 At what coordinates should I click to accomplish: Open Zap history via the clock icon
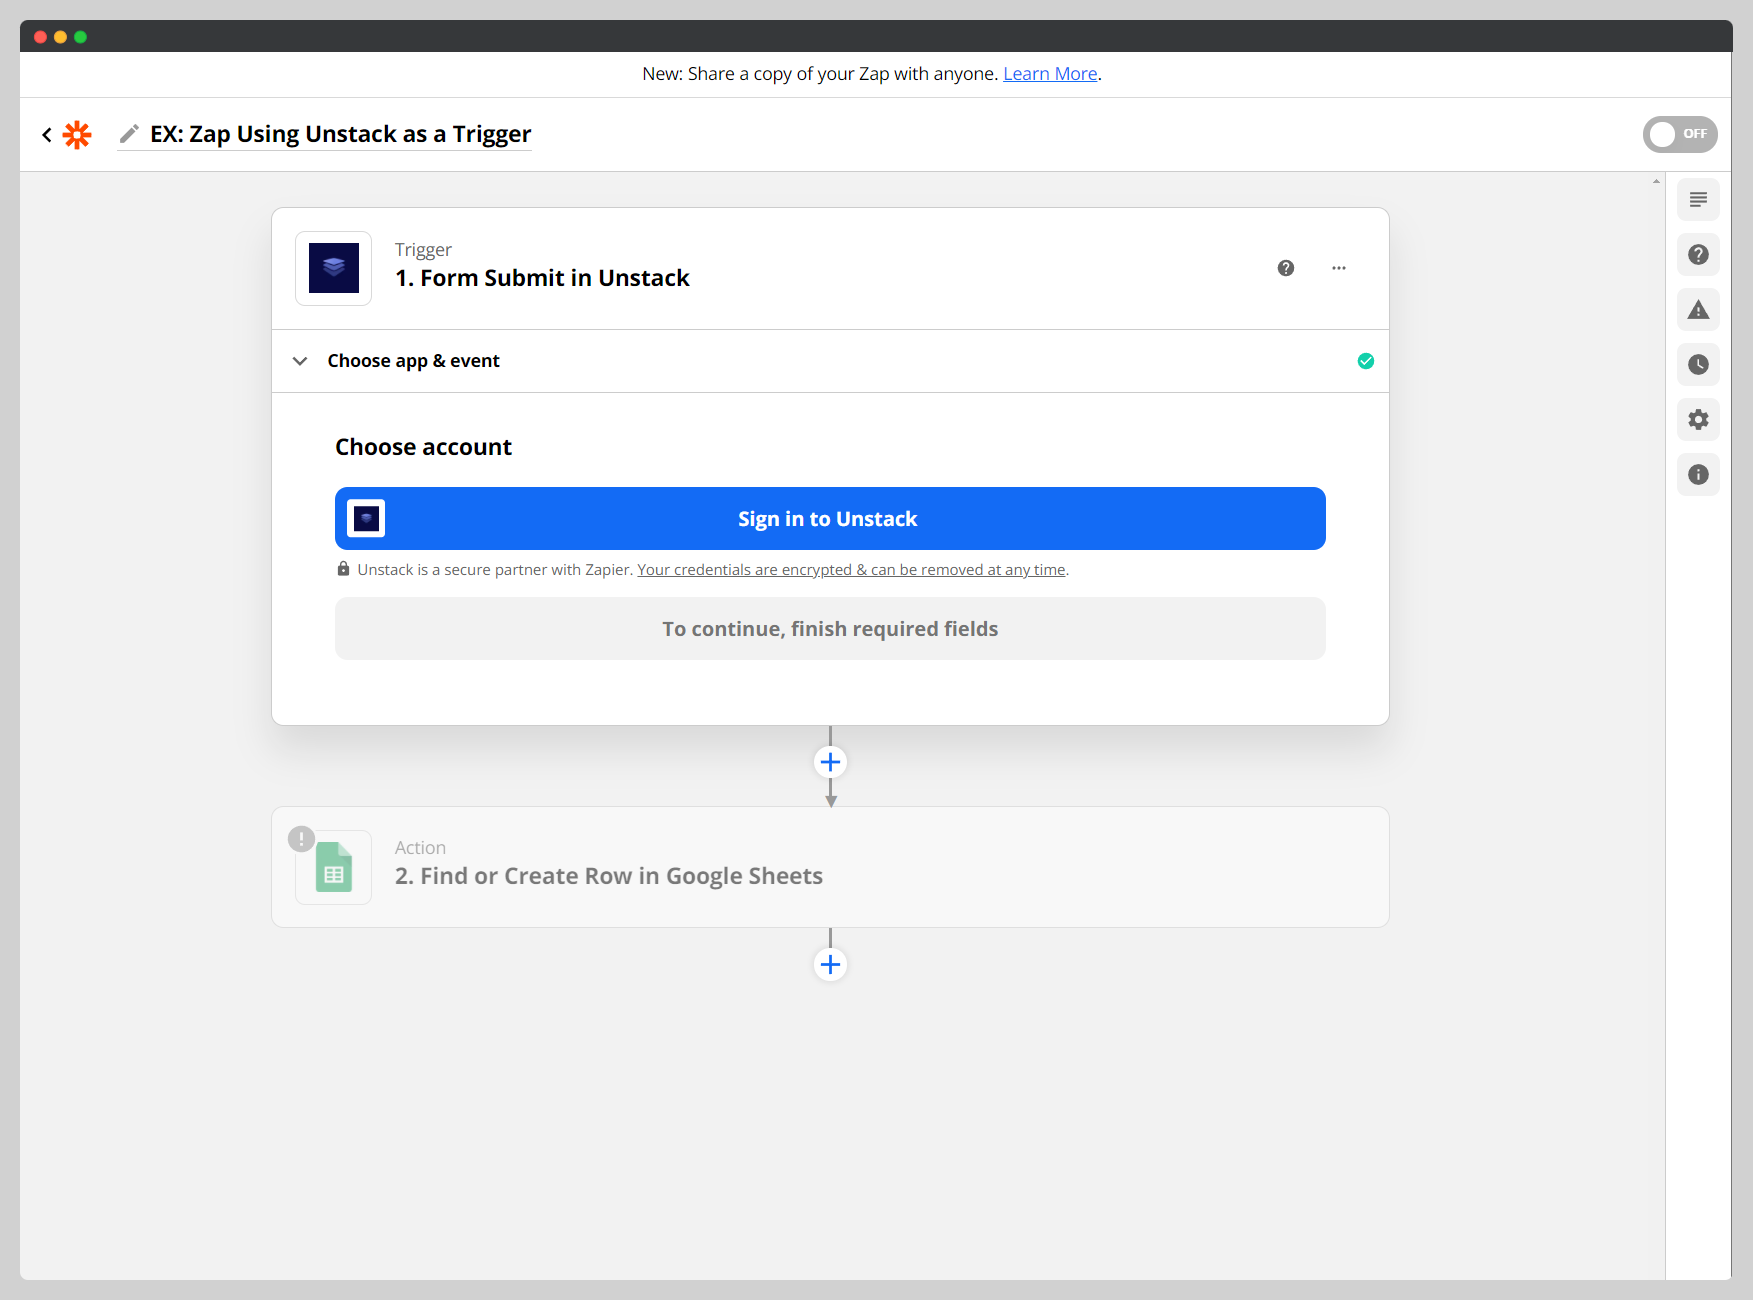pos(1697,364)
